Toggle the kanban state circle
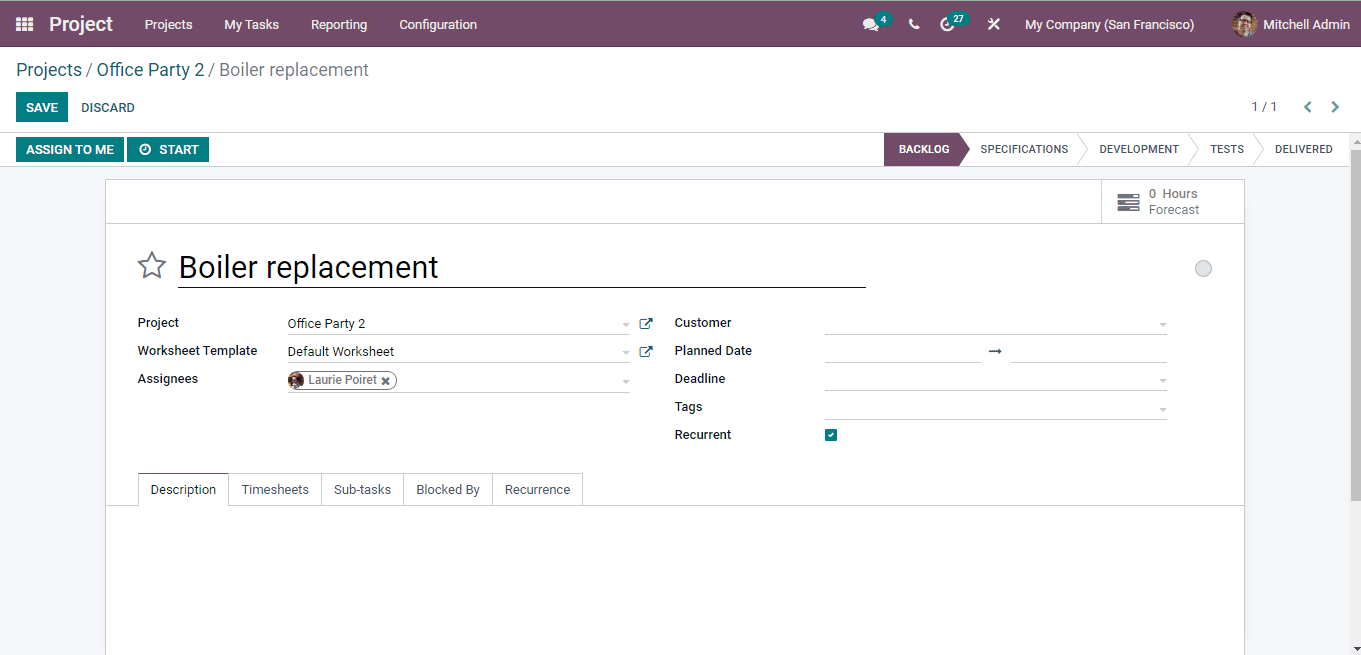The width and height of the screenshot is (1361, 655). point(1203,268)
